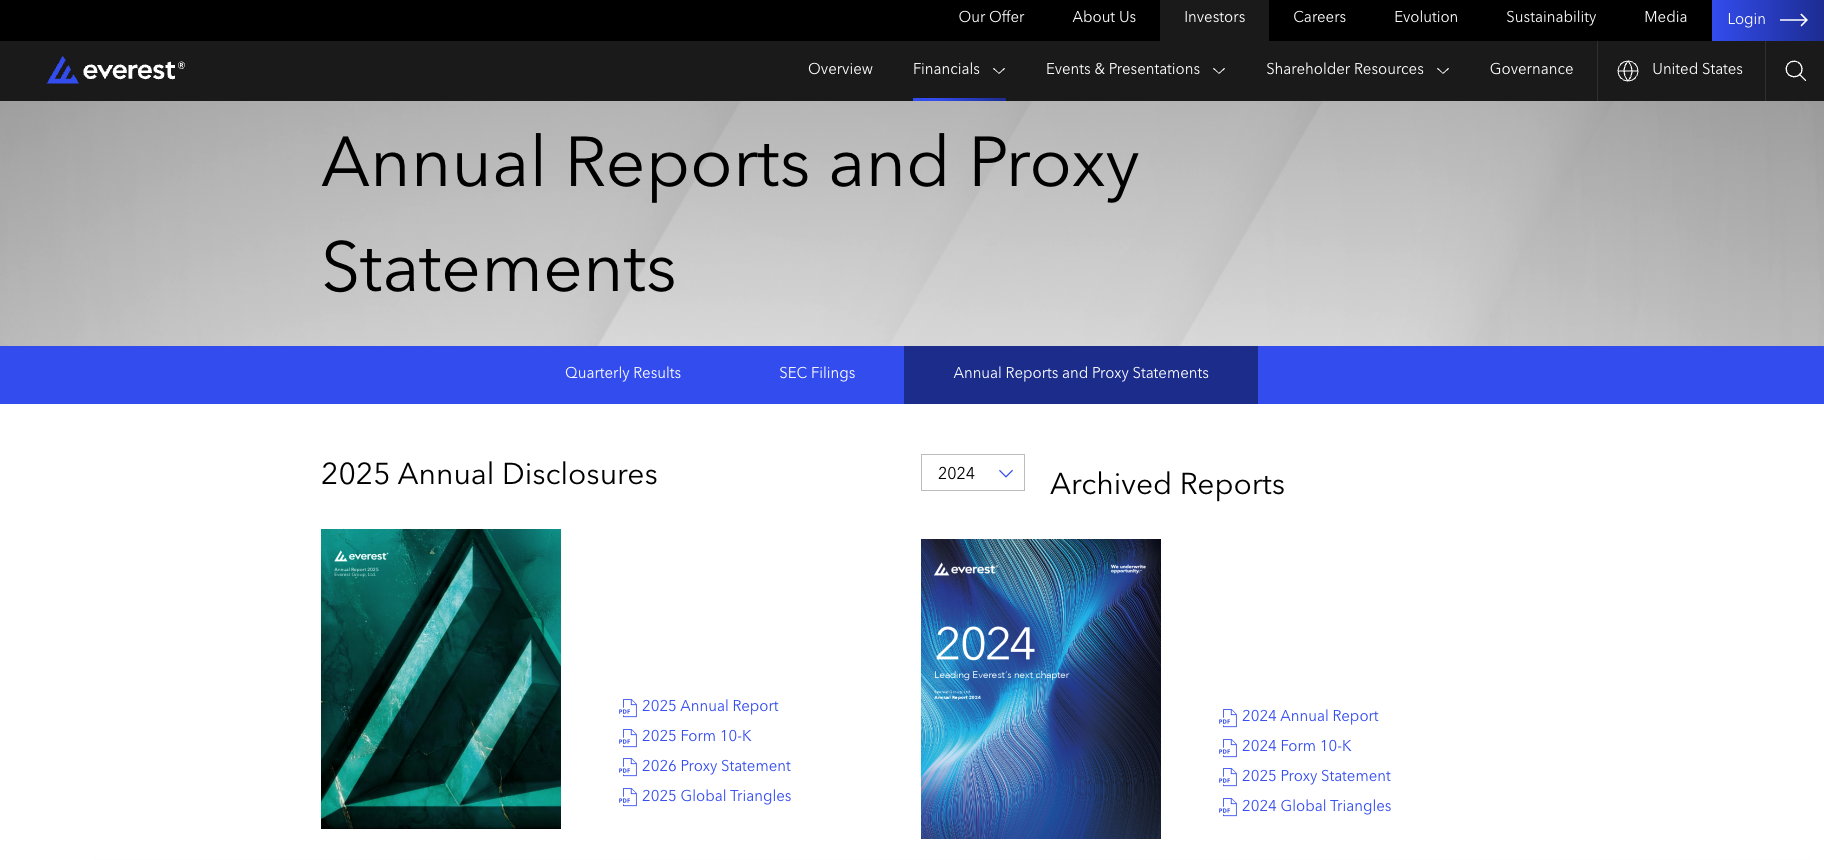Screen dimensions: 1824x860
Task: Click the Everest logo in header
Action: [116, 70]
